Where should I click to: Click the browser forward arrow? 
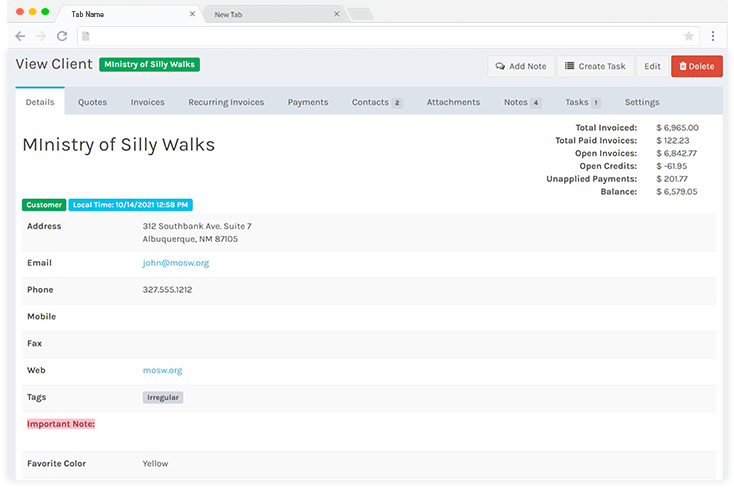41,36
